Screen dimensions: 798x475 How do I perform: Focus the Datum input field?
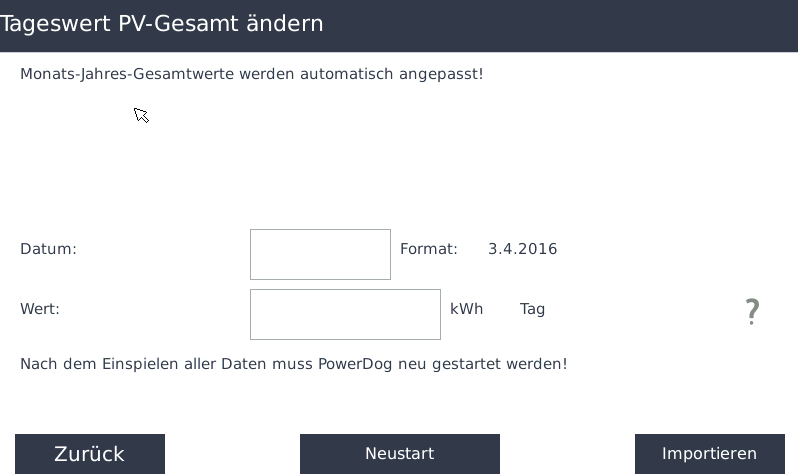tap(320, 255)
